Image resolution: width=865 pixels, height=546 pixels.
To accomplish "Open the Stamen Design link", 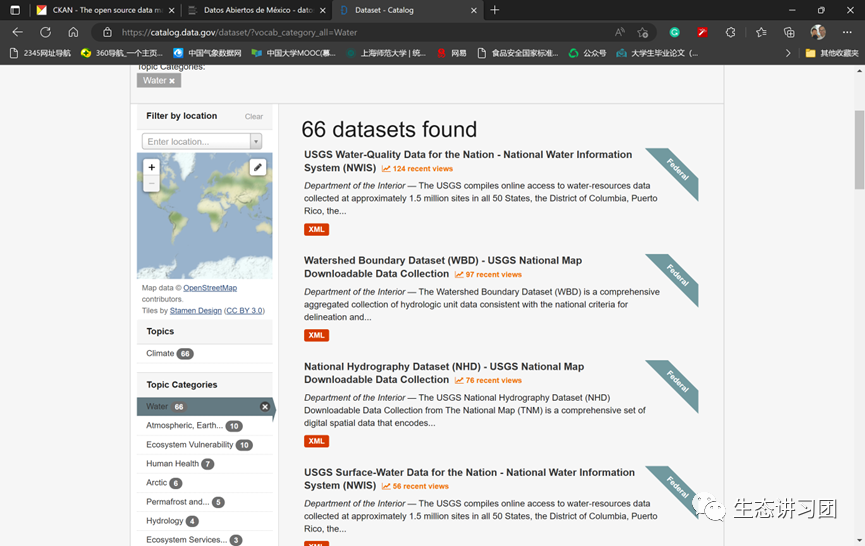I will click(196, 311).
